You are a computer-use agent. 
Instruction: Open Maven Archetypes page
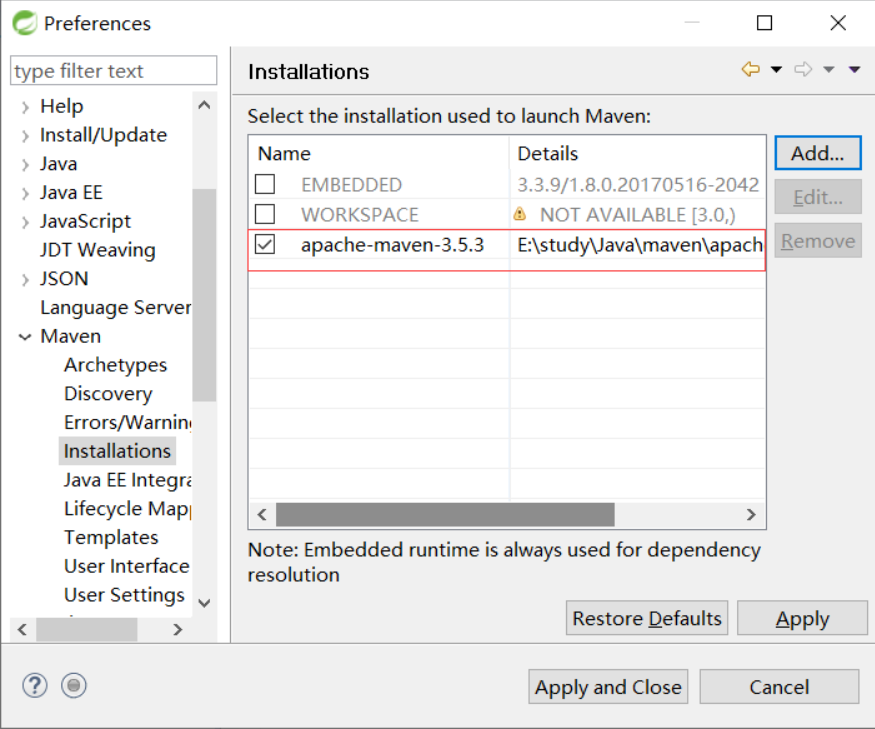click(116, 364)
